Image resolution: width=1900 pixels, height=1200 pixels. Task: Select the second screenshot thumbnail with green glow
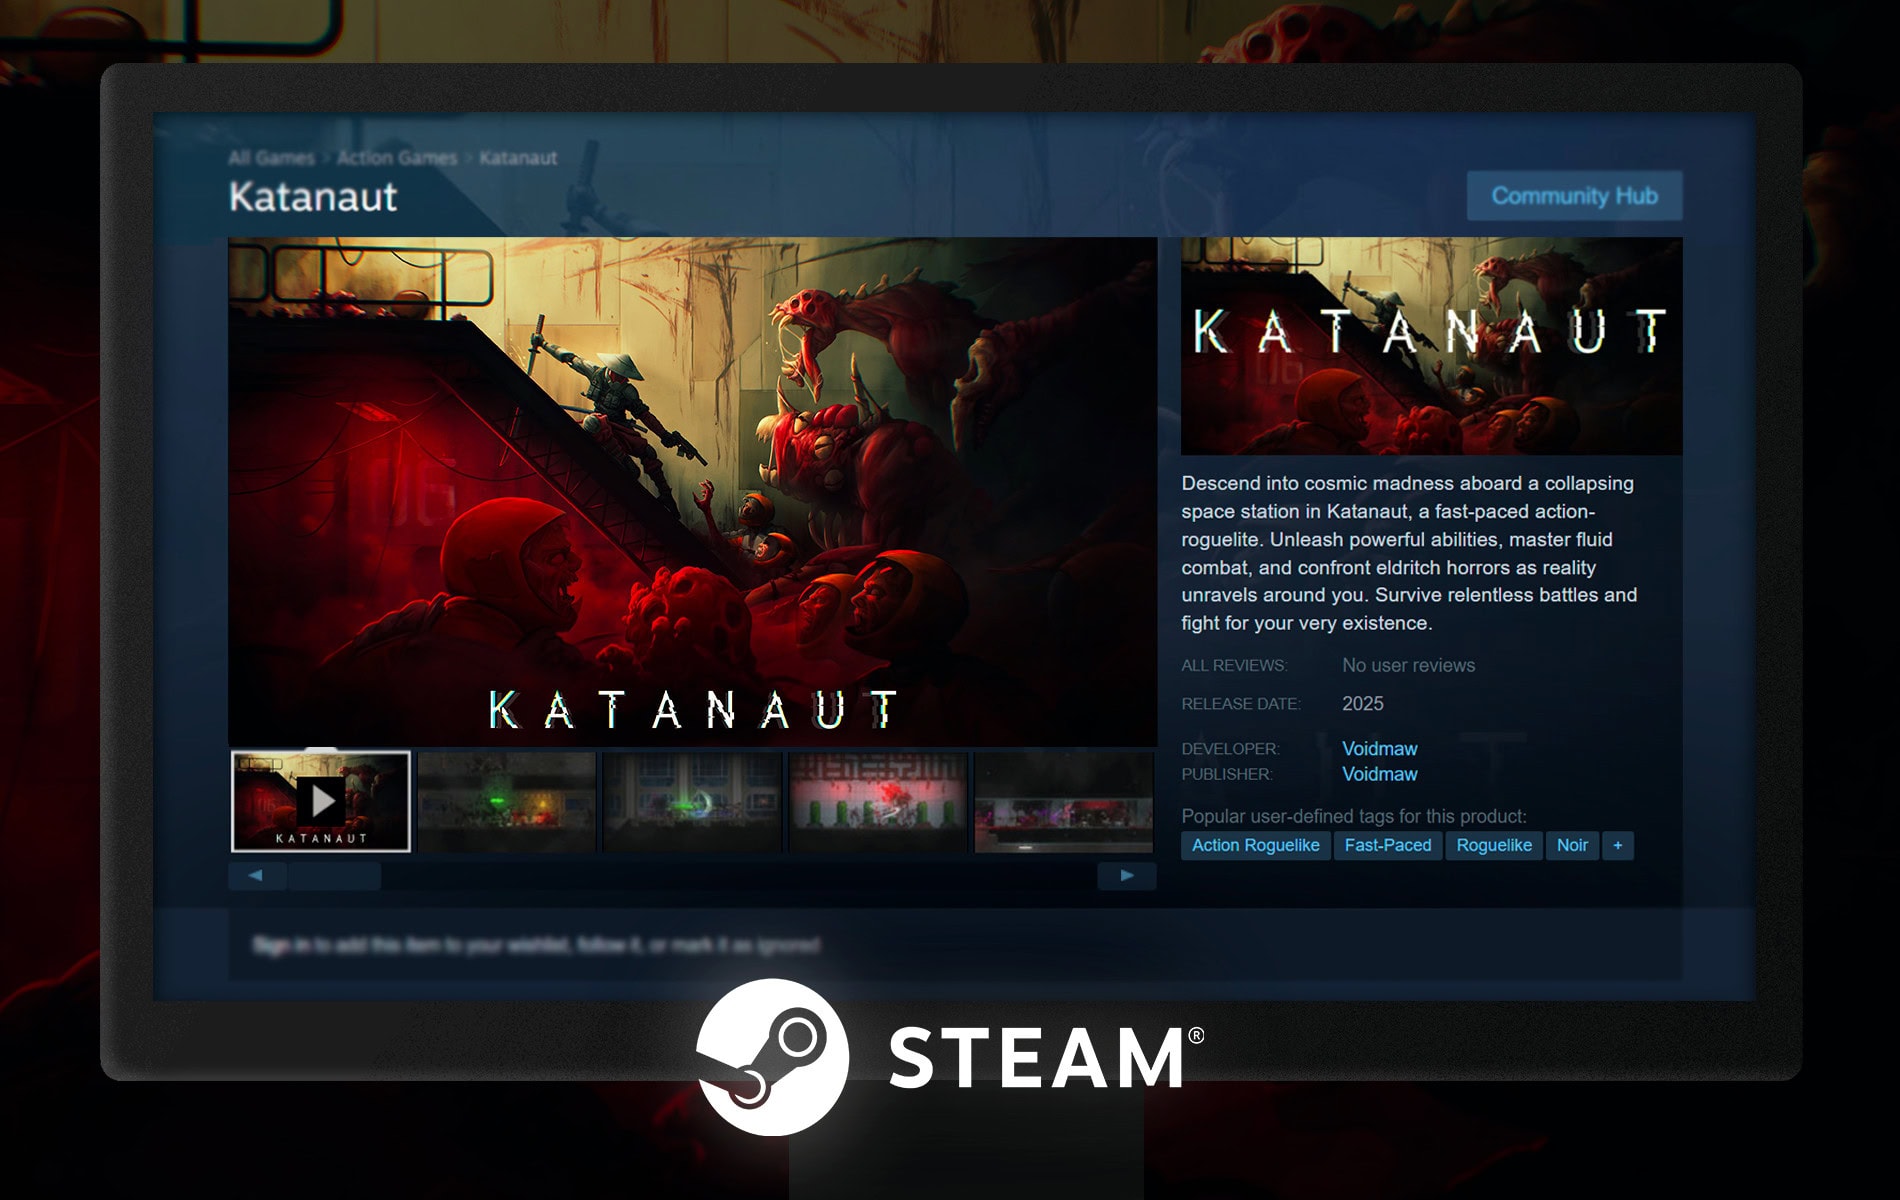point(507,801)
